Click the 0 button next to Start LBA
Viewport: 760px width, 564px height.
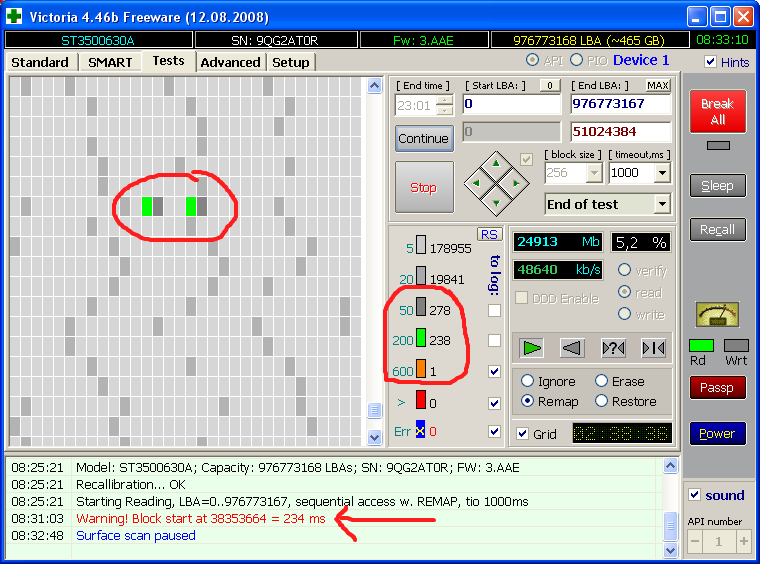pyautogui.click(x=550, y=86)
